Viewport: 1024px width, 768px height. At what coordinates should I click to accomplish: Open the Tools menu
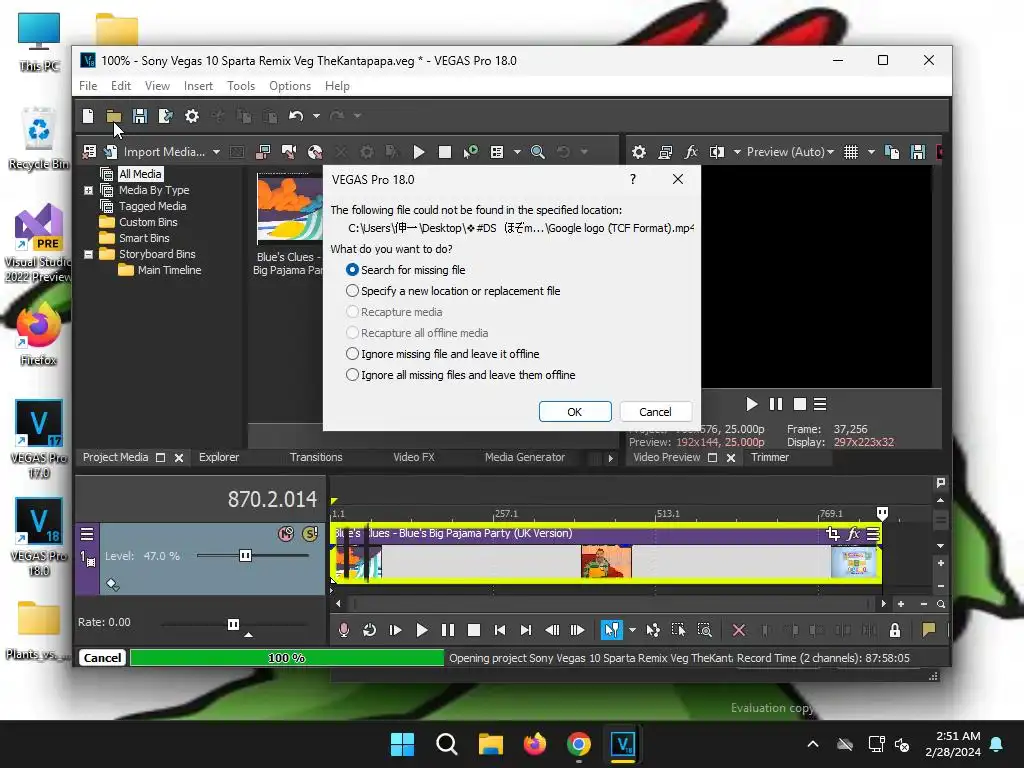241,86
